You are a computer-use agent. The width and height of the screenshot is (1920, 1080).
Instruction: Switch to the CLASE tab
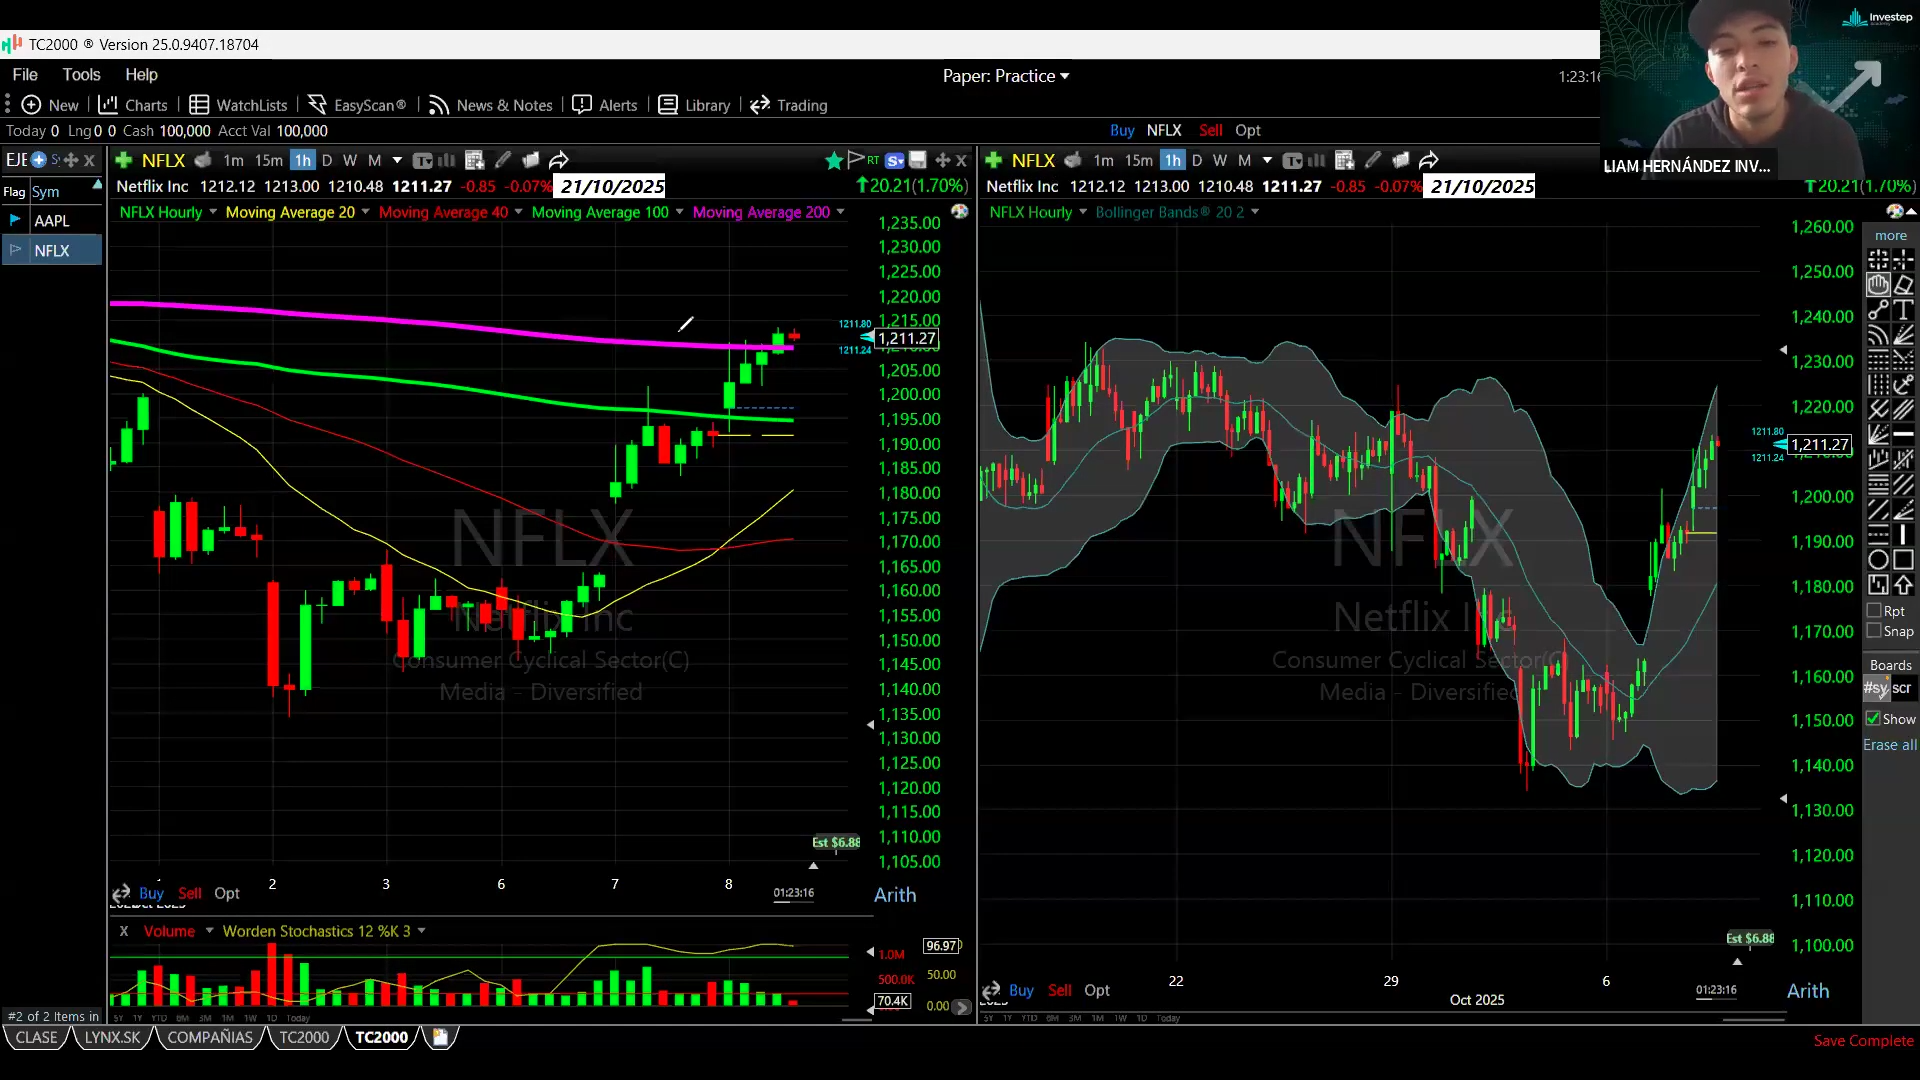pyautogui.click(x=37, y=1037)
